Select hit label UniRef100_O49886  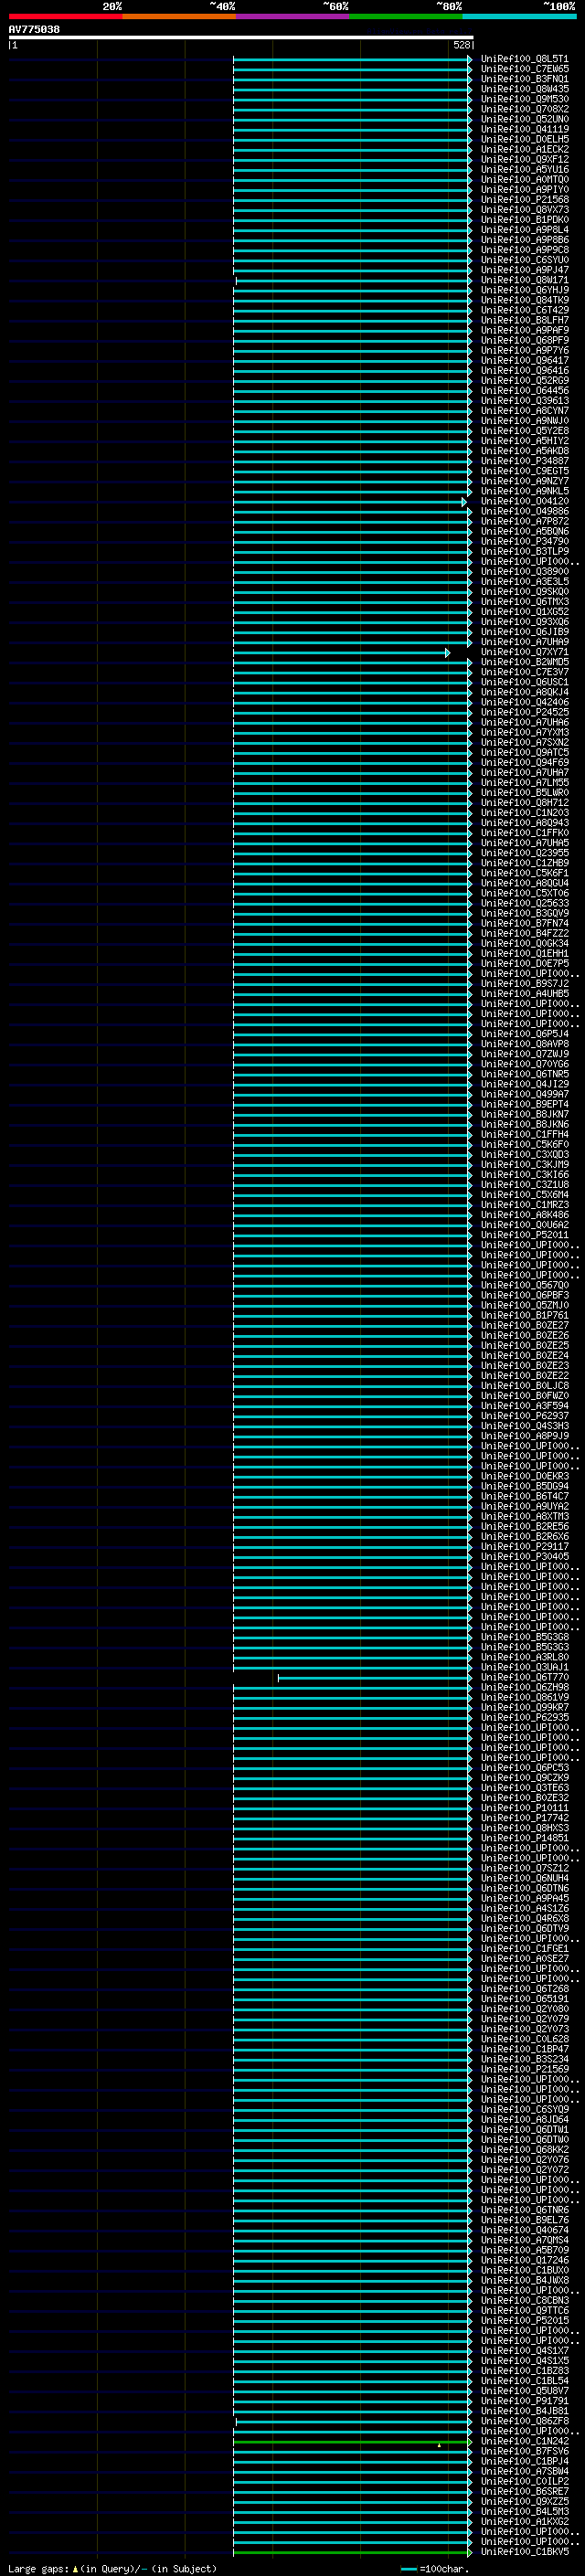524,511
